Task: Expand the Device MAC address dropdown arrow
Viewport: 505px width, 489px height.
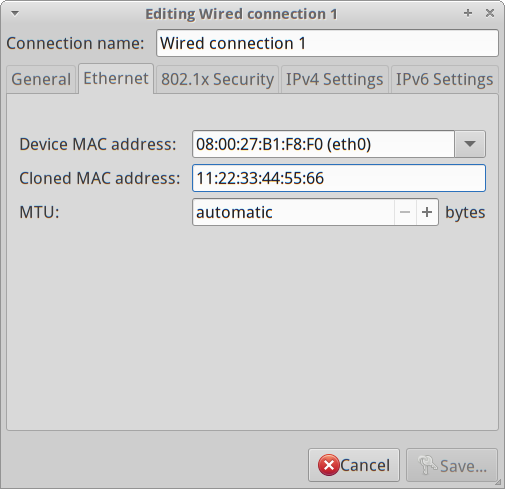Action: click(470, 144)
